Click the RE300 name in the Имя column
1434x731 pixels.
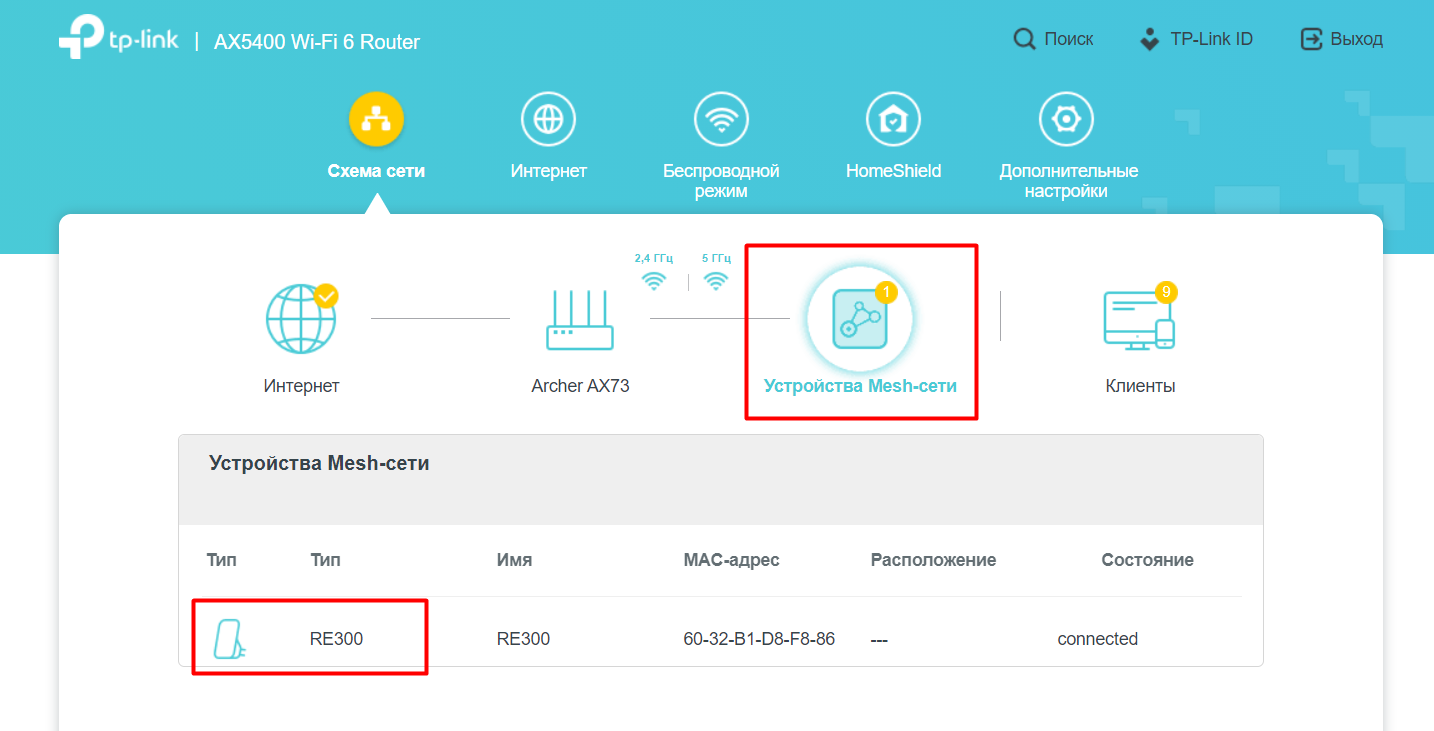(x=523, y=639)
